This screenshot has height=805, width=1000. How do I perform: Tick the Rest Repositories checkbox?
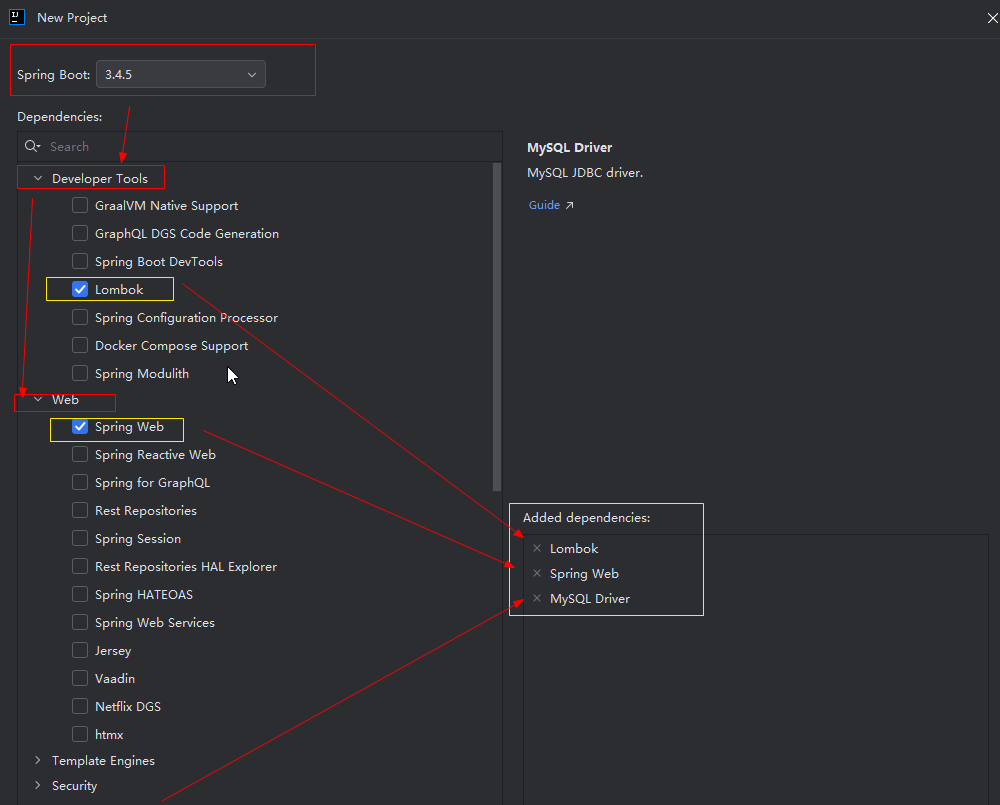(80, 510)
